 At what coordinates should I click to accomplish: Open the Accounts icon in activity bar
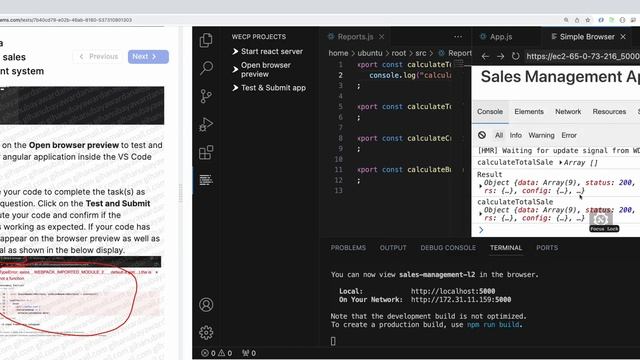point(206,304)
